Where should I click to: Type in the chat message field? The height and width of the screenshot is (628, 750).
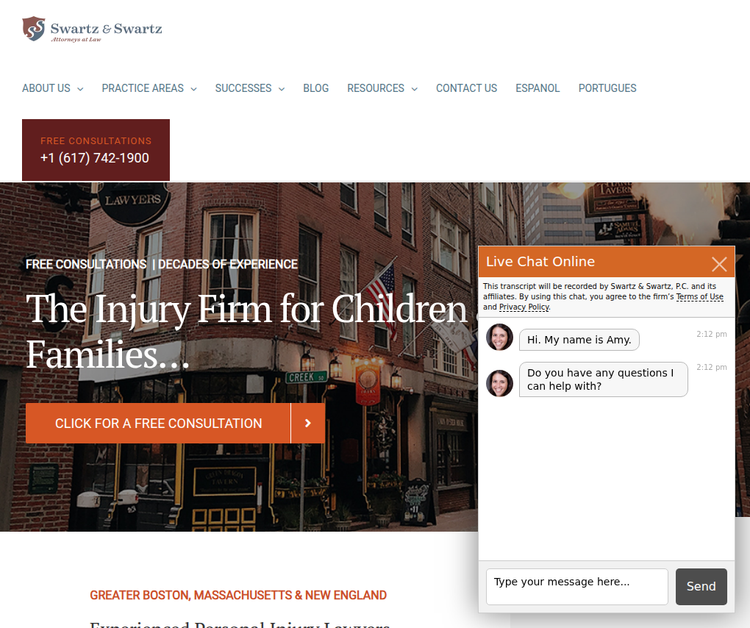tap(577, 586)
